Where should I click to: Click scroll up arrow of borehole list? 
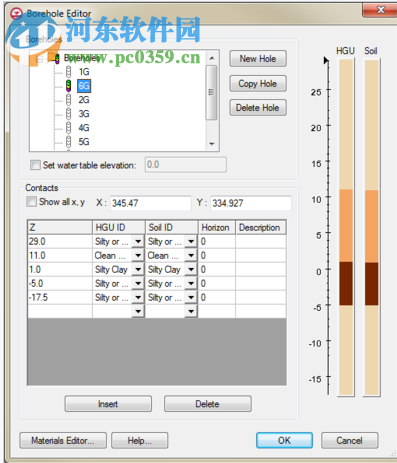coord(212,58)
